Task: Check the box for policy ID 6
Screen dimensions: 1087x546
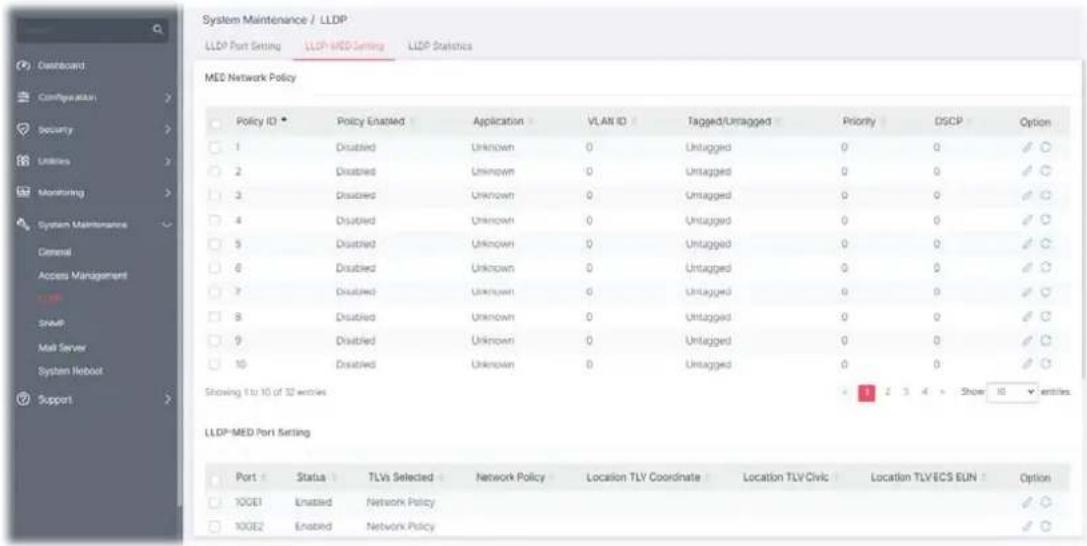Action: (217, 267)
